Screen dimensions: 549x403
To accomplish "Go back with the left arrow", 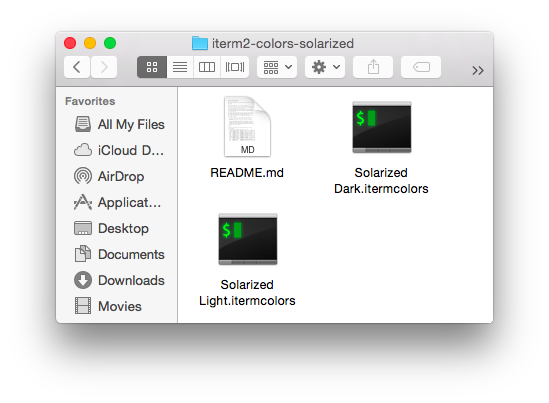I will click(77, 67).
